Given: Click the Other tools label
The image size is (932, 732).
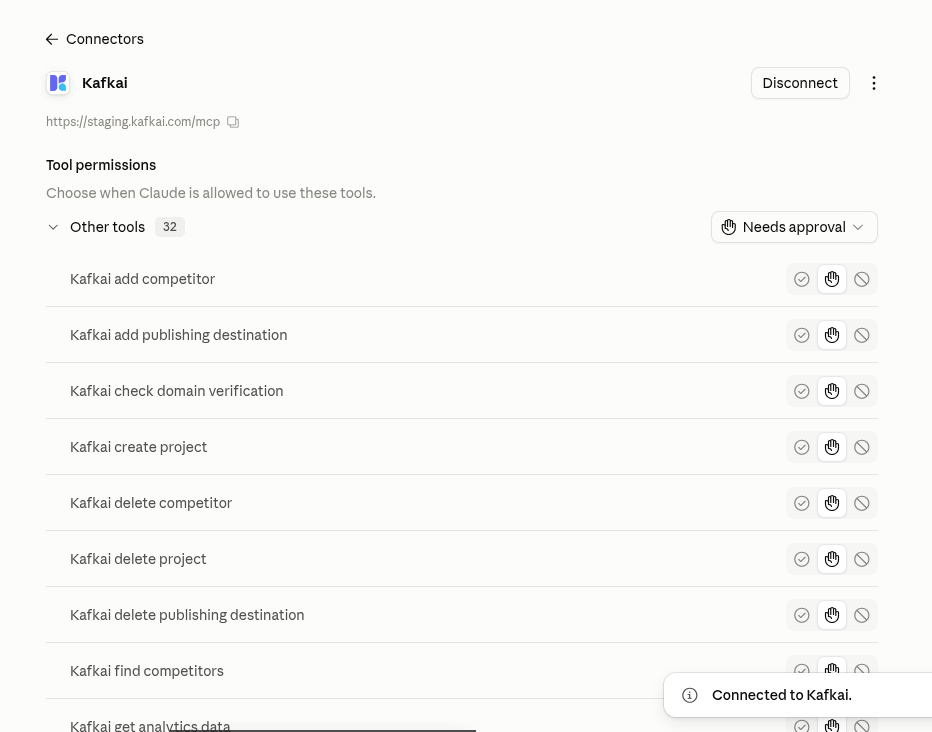Looking at the screenshot, I should [x=108, y=227].
